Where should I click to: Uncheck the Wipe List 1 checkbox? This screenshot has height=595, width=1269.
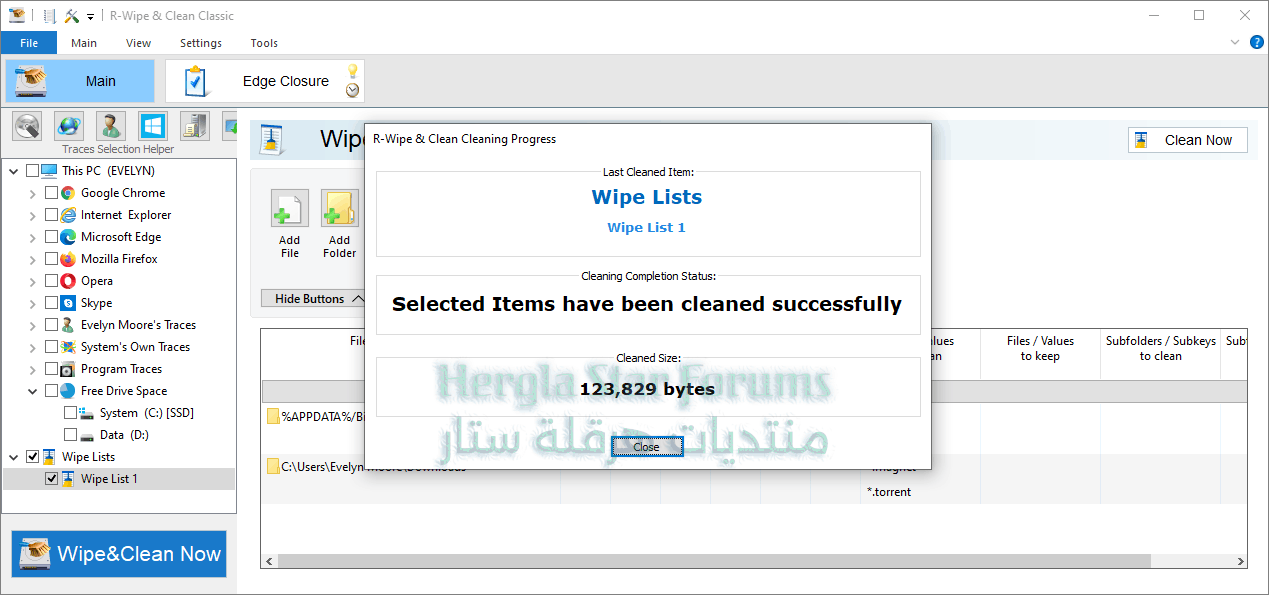52,479
